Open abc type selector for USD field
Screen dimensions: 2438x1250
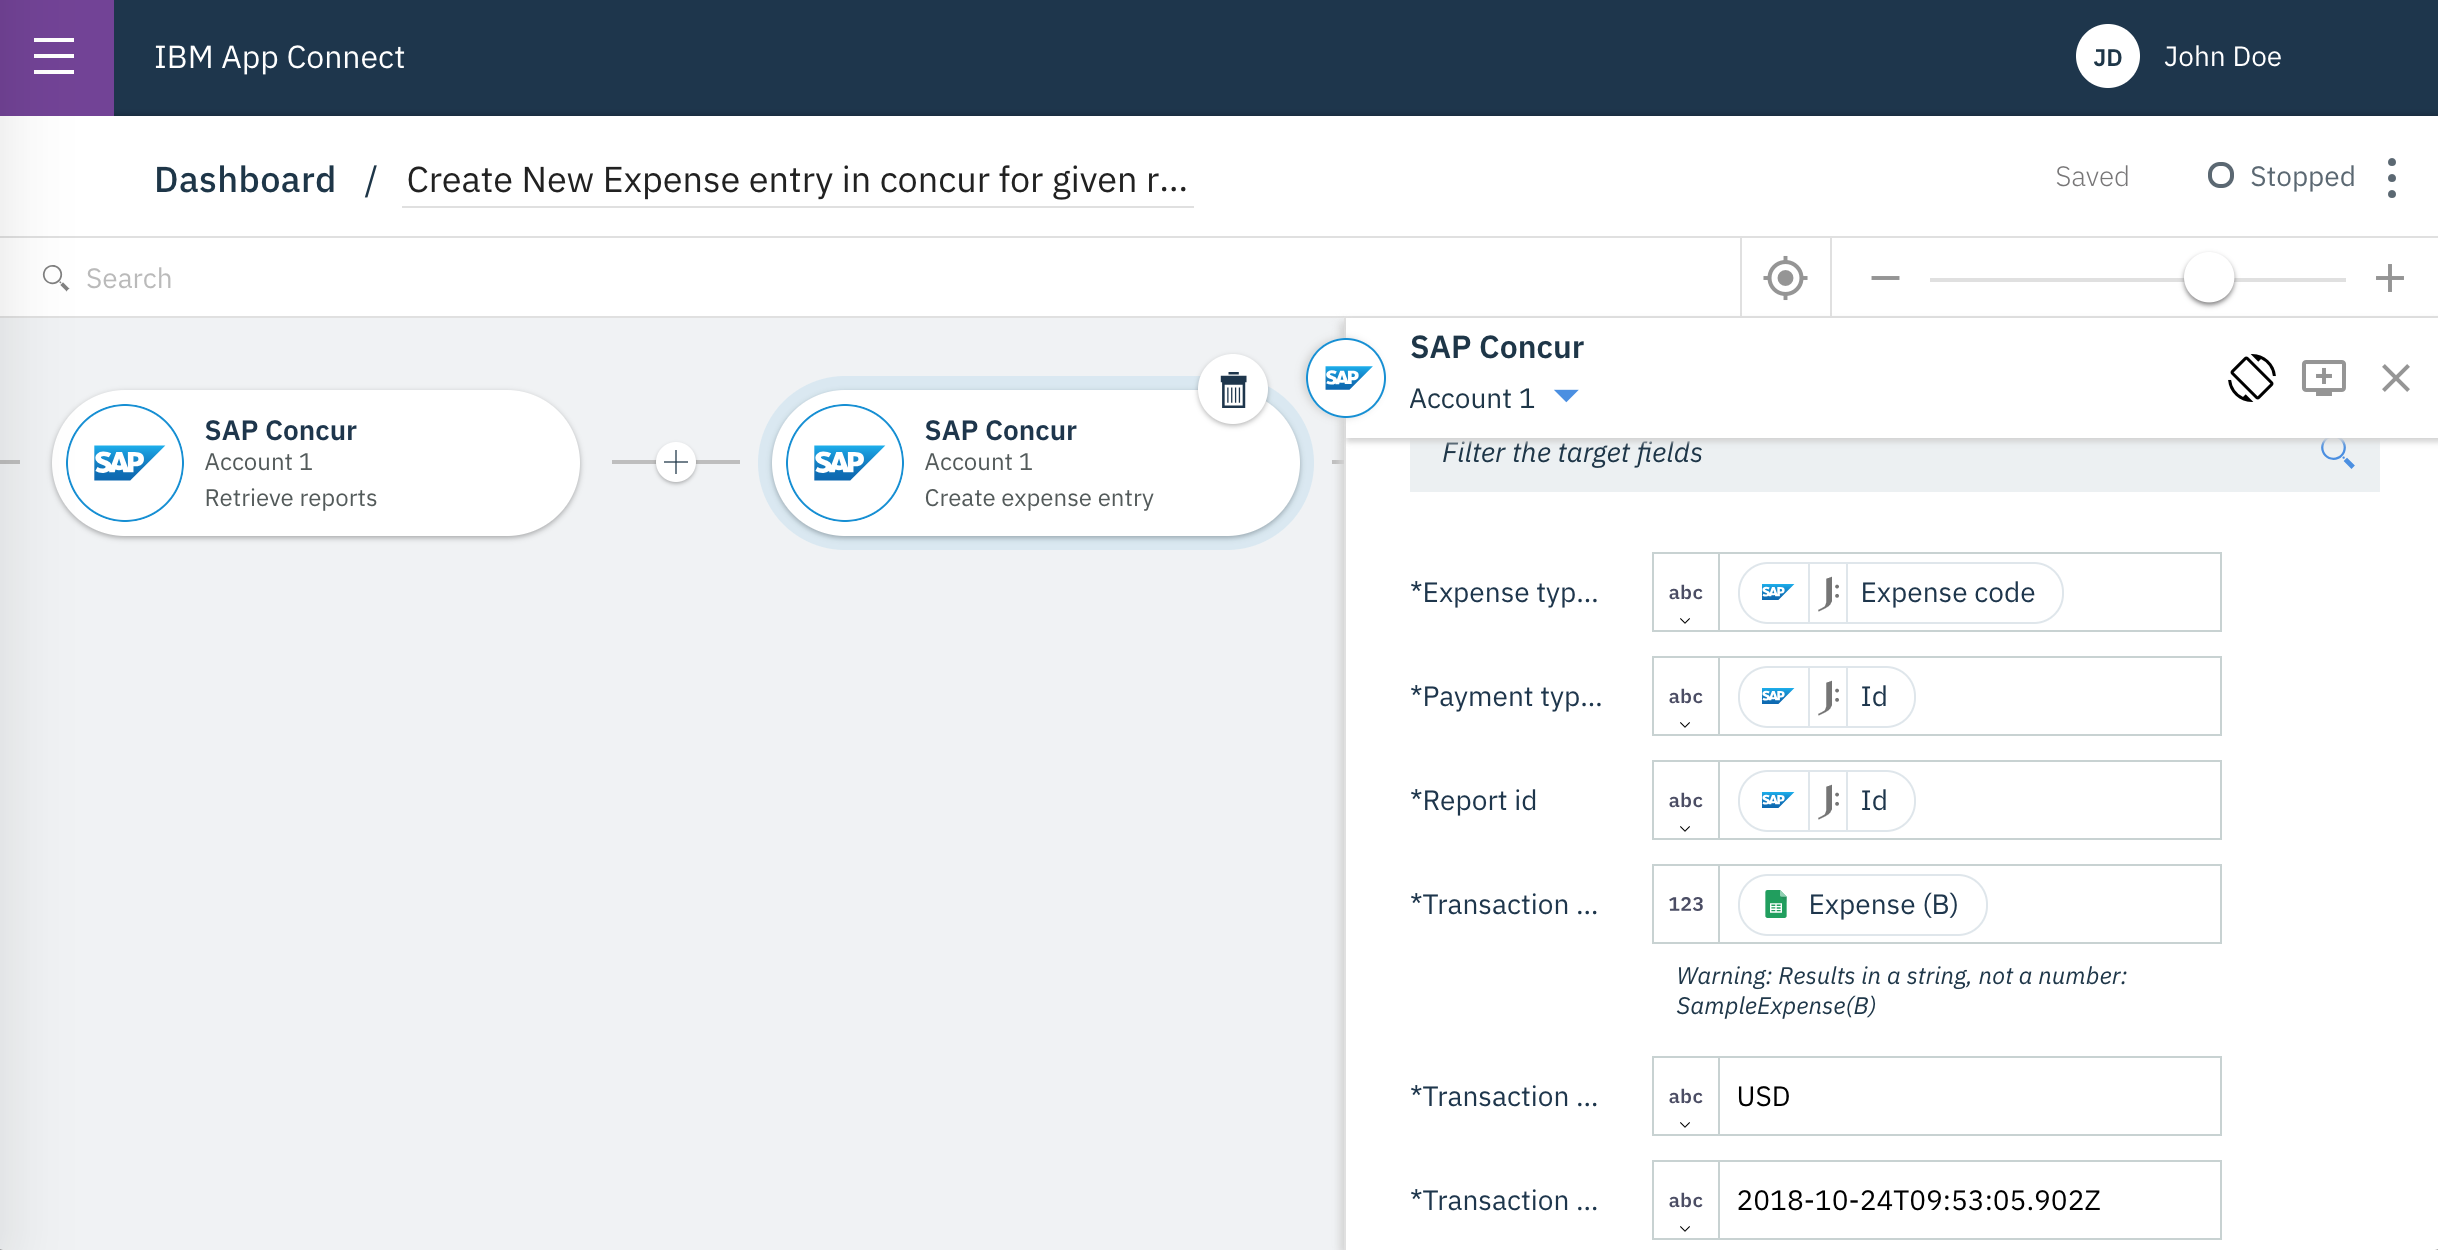click(1685, 1096)
